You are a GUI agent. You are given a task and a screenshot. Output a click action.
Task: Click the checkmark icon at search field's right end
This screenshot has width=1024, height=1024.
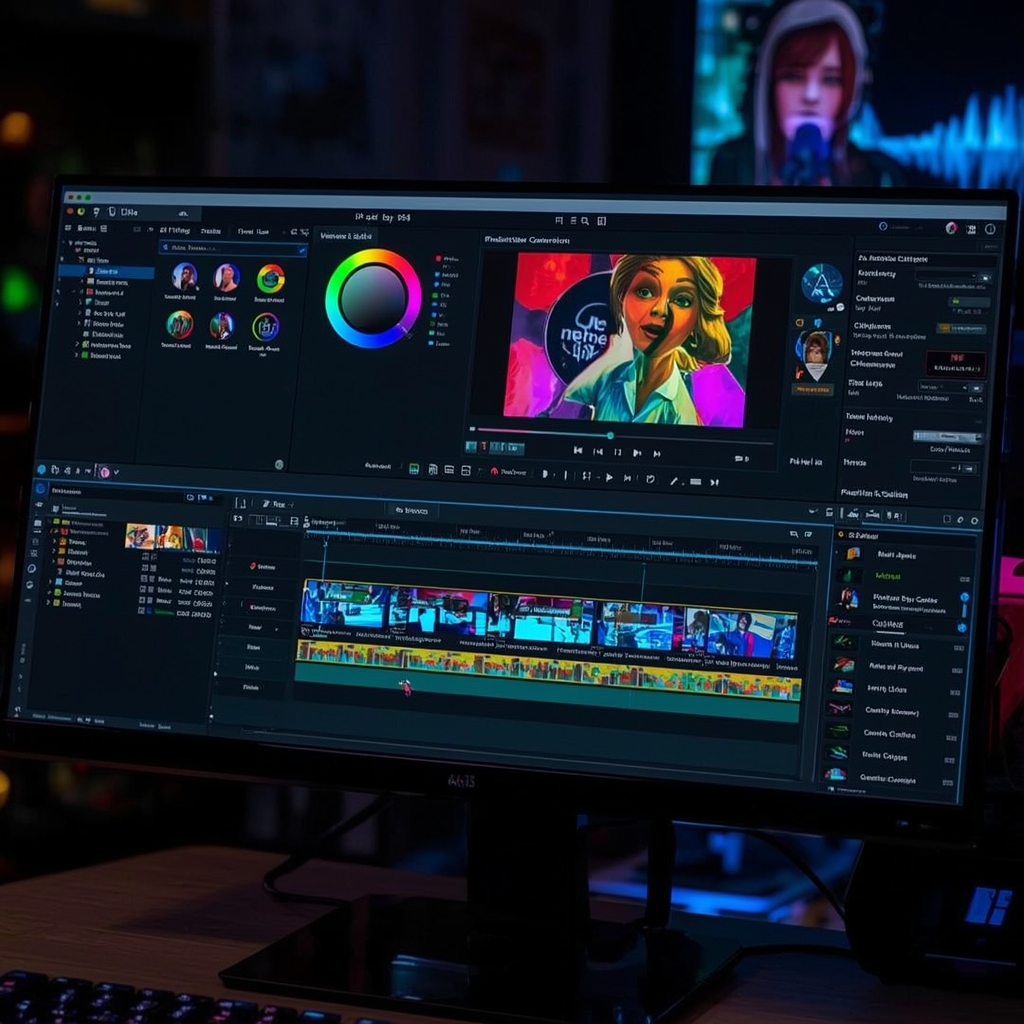(301, 250)
